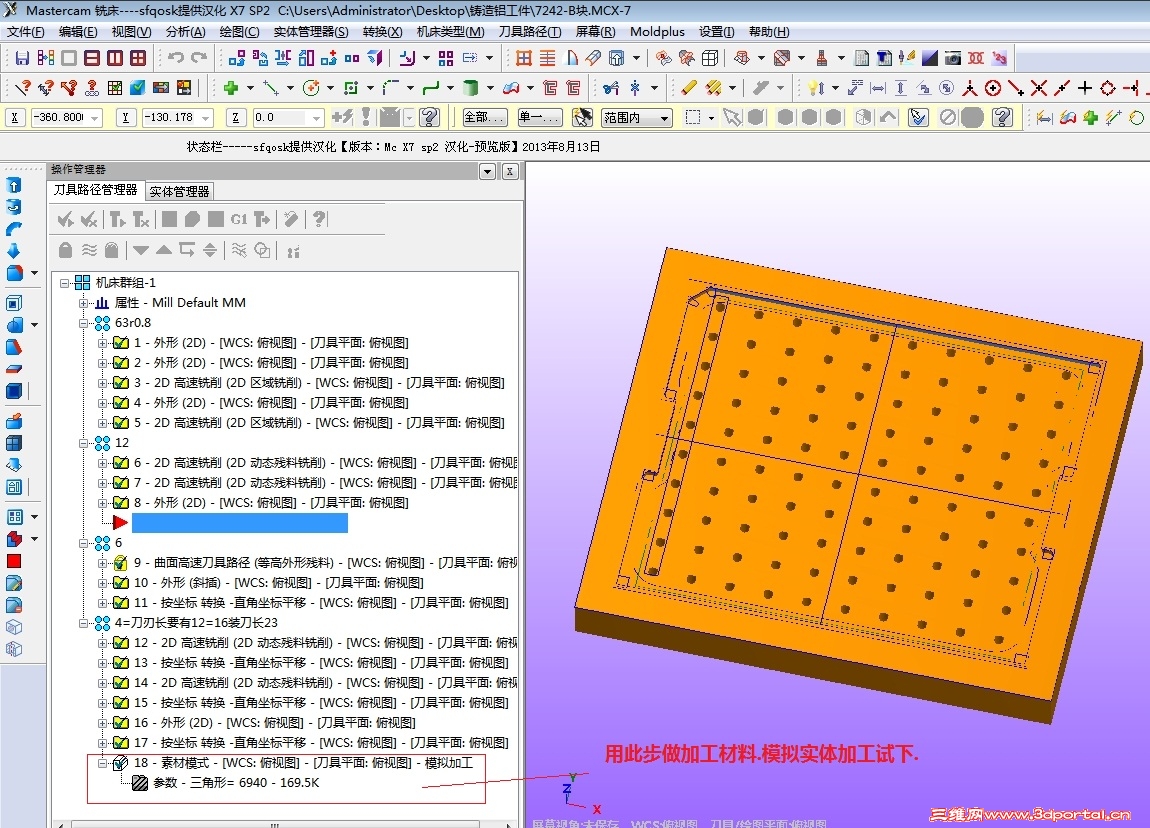Click the light bulb hide entity icon
The height and width of the screenshot is (828, 1150).
click(814, 88)
